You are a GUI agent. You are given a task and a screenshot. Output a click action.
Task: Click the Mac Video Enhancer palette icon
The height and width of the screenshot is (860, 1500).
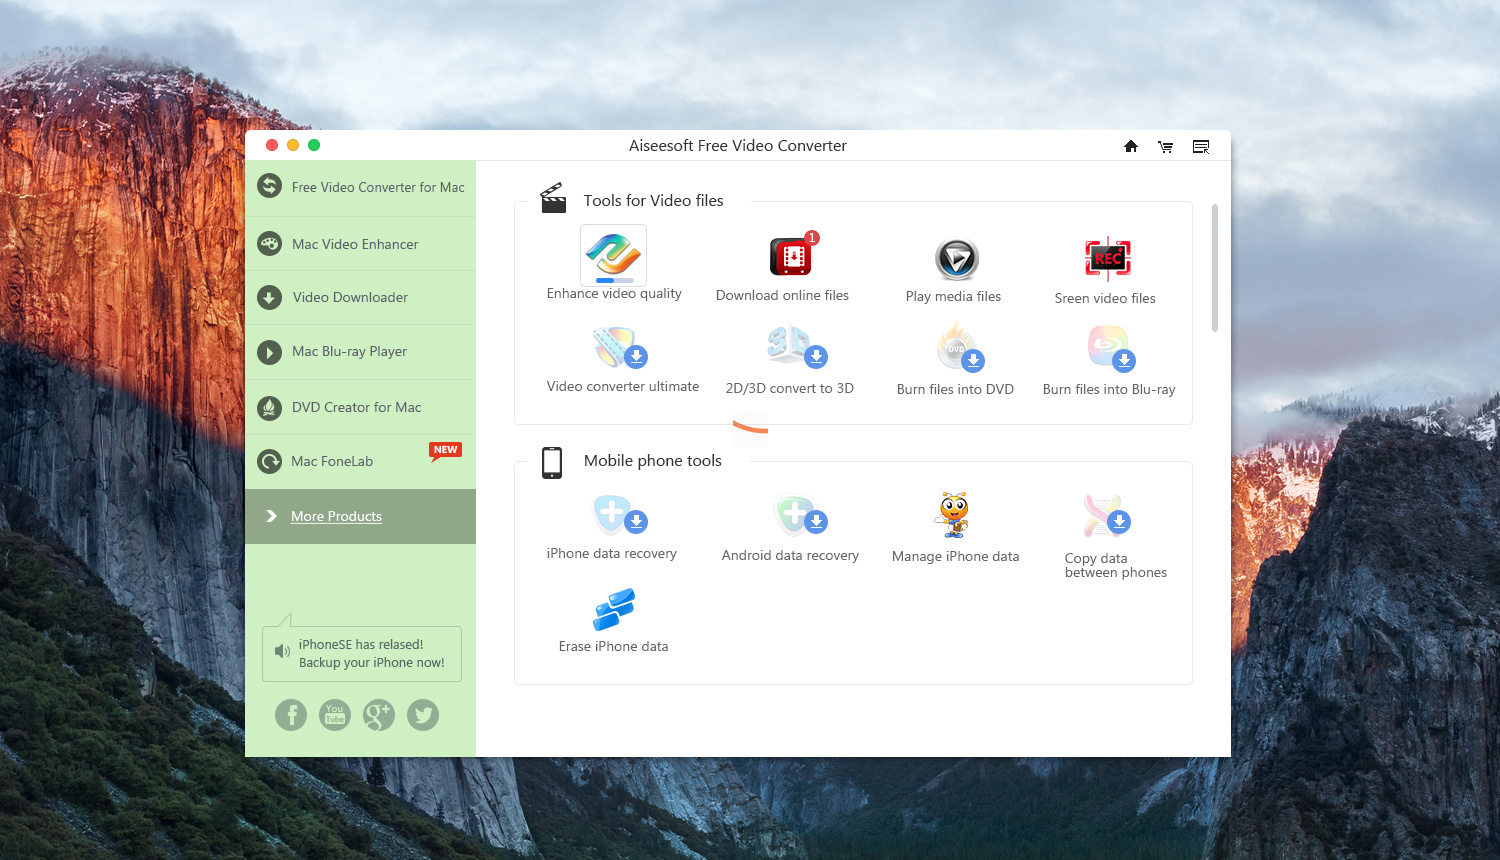point(269,244)
